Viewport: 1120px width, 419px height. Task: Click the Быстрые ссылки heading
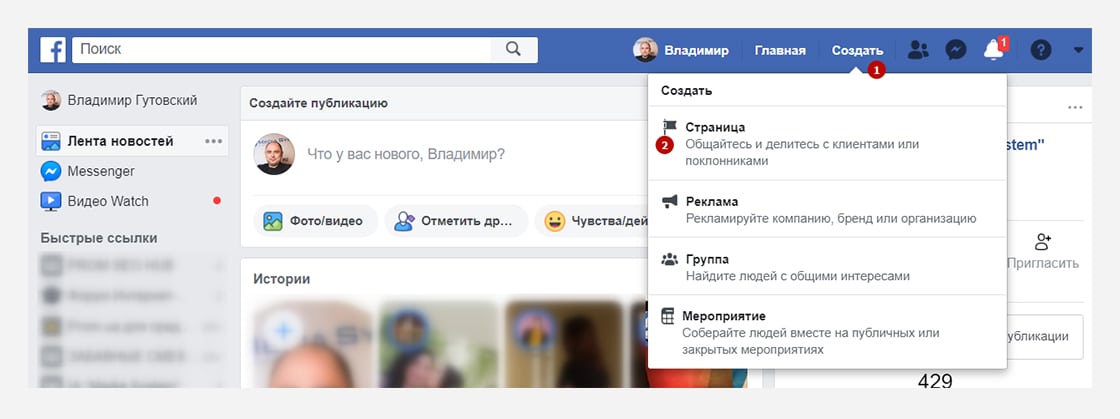pos(99,238)
